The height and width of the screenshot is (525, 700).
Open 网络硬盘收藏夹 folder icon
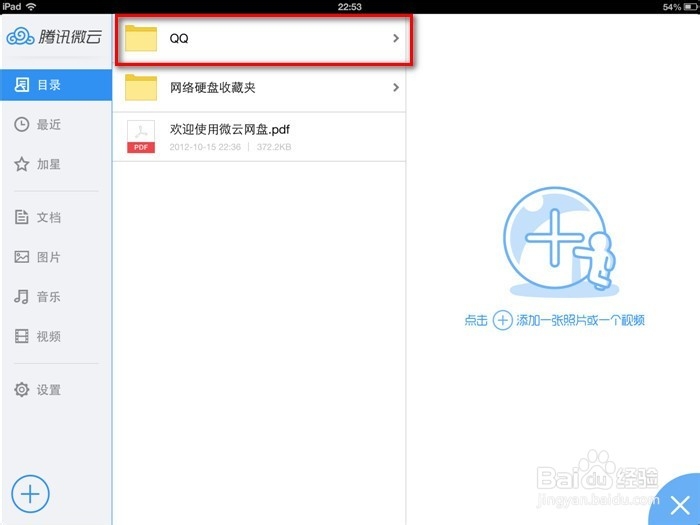pyautogui.click(x=141, y=88)
